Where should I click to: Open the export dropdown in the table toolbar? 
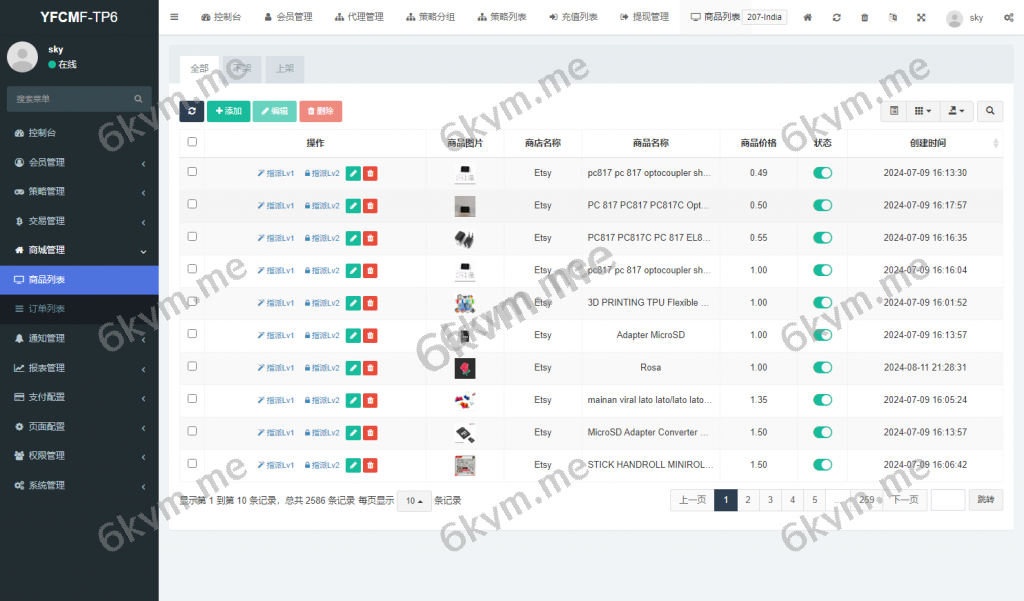[x=956, y=111]
